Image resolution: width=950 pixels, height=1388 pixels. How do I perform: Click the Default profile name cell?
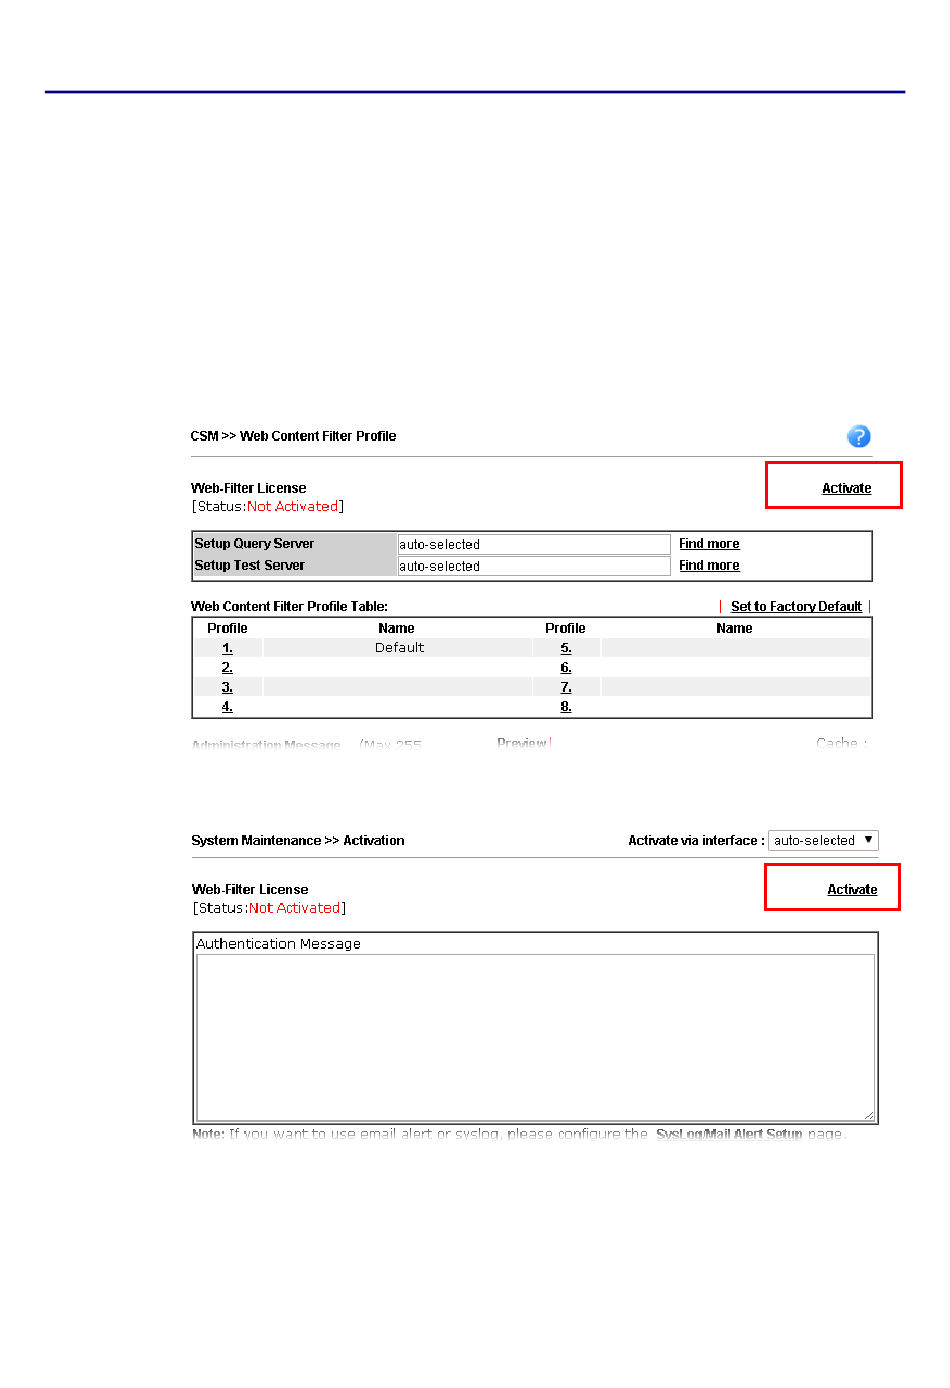tap(399, 648)
